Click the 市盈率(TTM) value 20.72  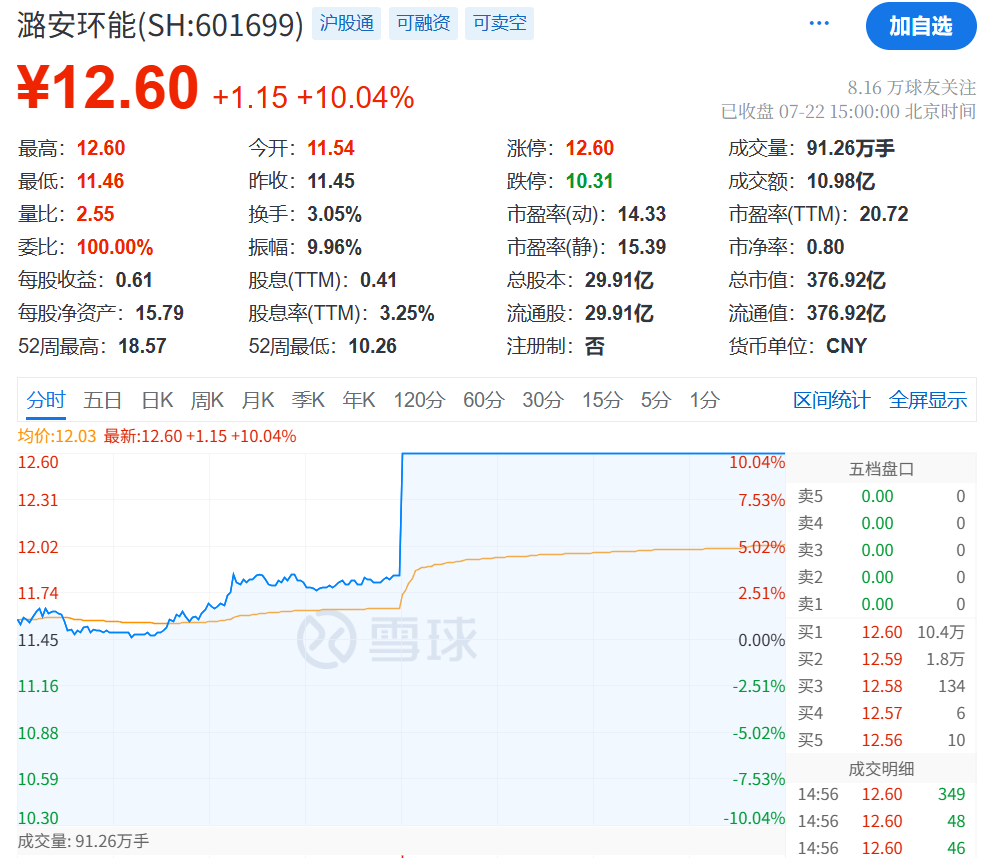884,214
